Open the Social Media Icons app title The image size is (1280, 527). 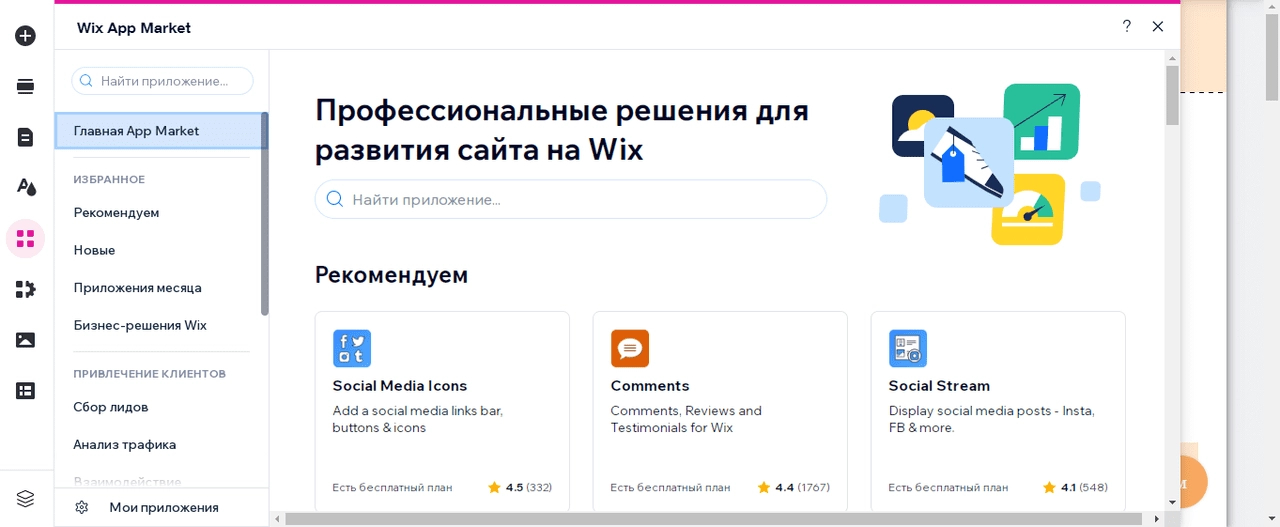coord(400,386)
